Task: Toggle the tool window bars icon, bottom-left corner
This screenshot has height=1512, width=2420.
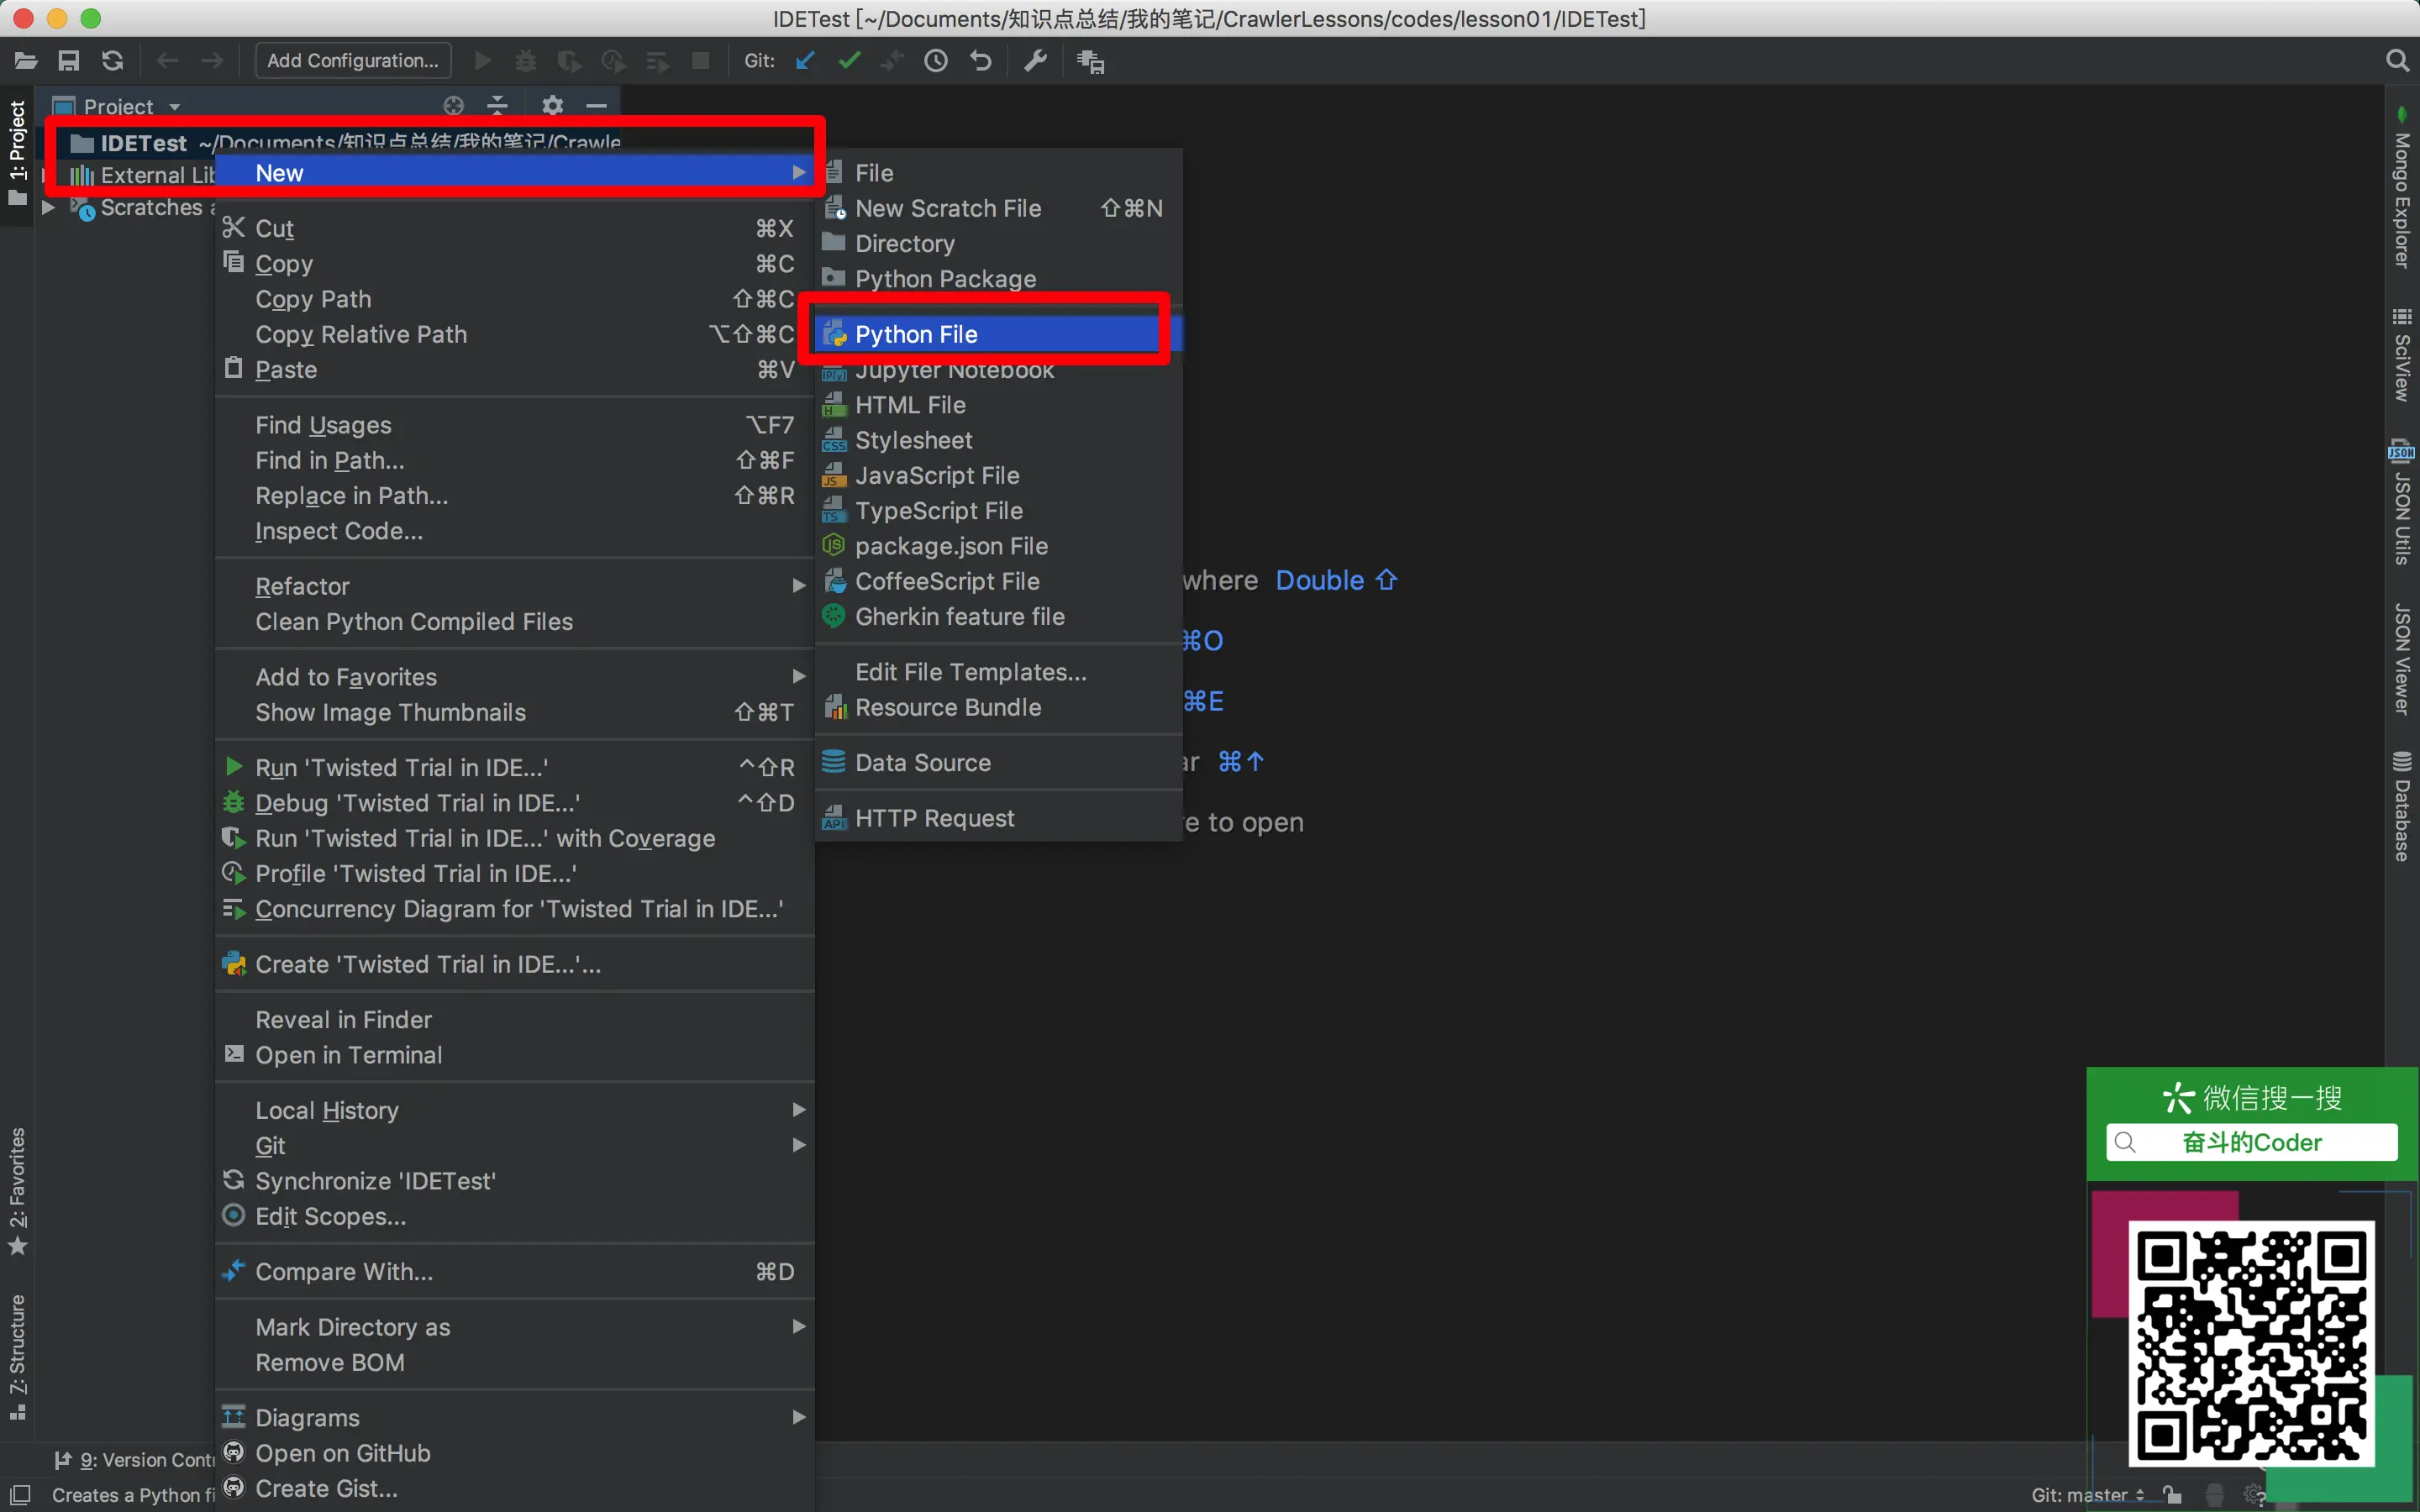Action: point(20,1495)
